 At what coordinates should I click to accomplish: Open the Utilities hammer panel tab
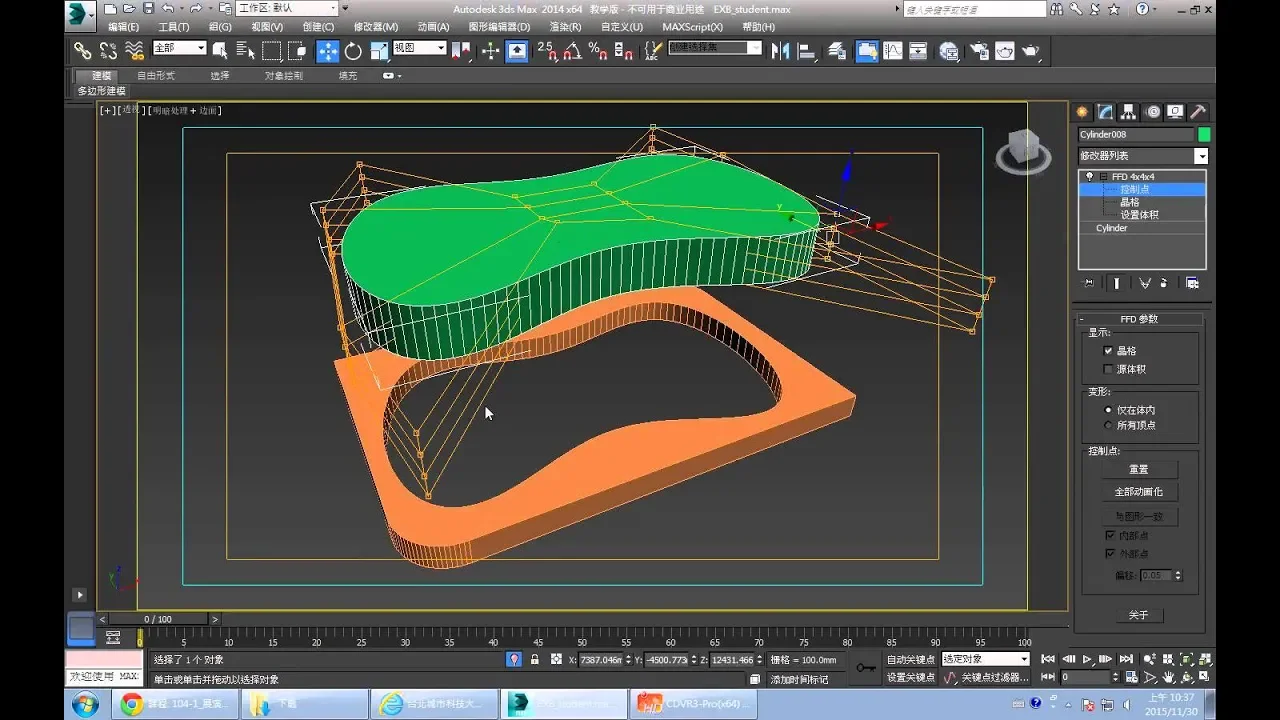(1197, 112)
